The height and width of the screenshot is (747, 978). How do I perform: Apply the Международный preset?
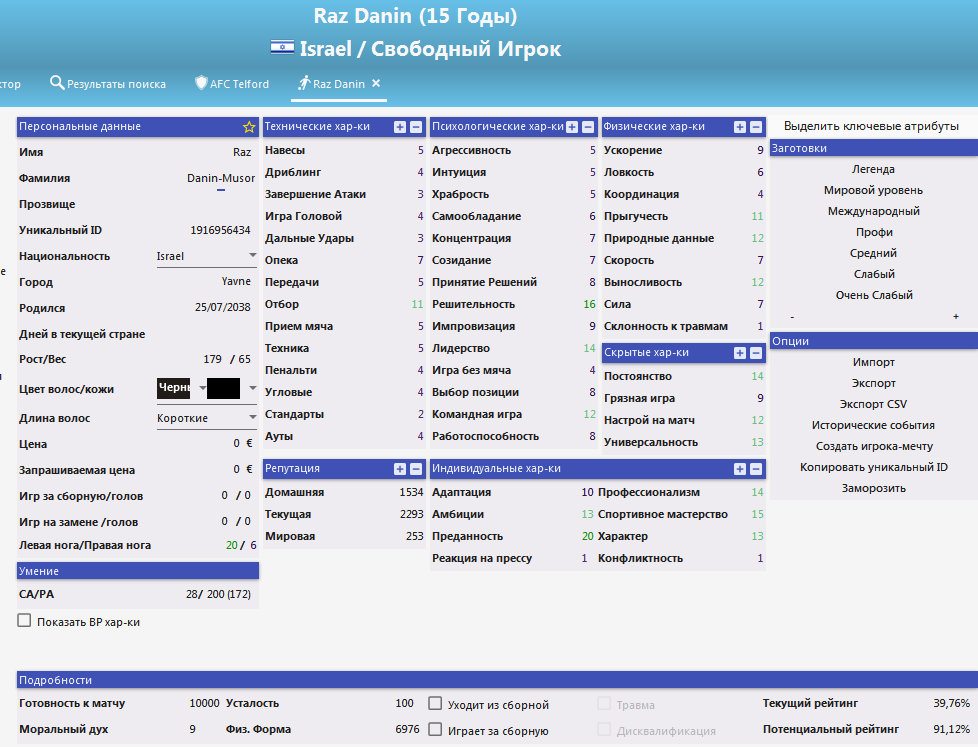[x=873, y=211]
